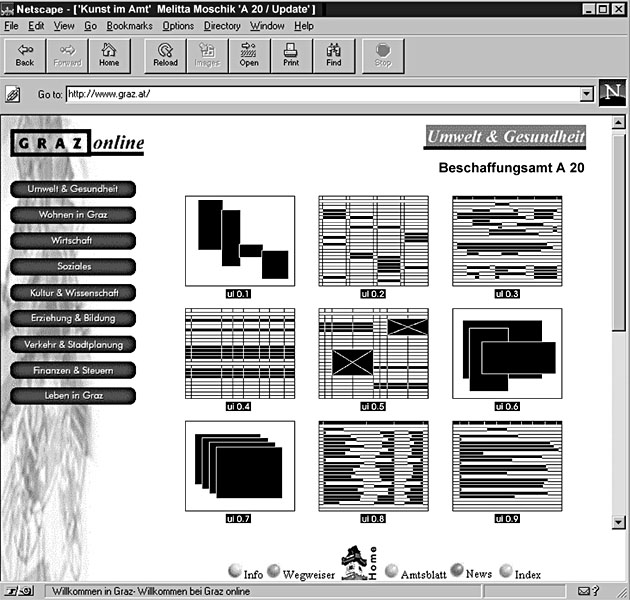Click the Netscape window system menu icon
630x600 pixels.
click(x=7, y=9)
